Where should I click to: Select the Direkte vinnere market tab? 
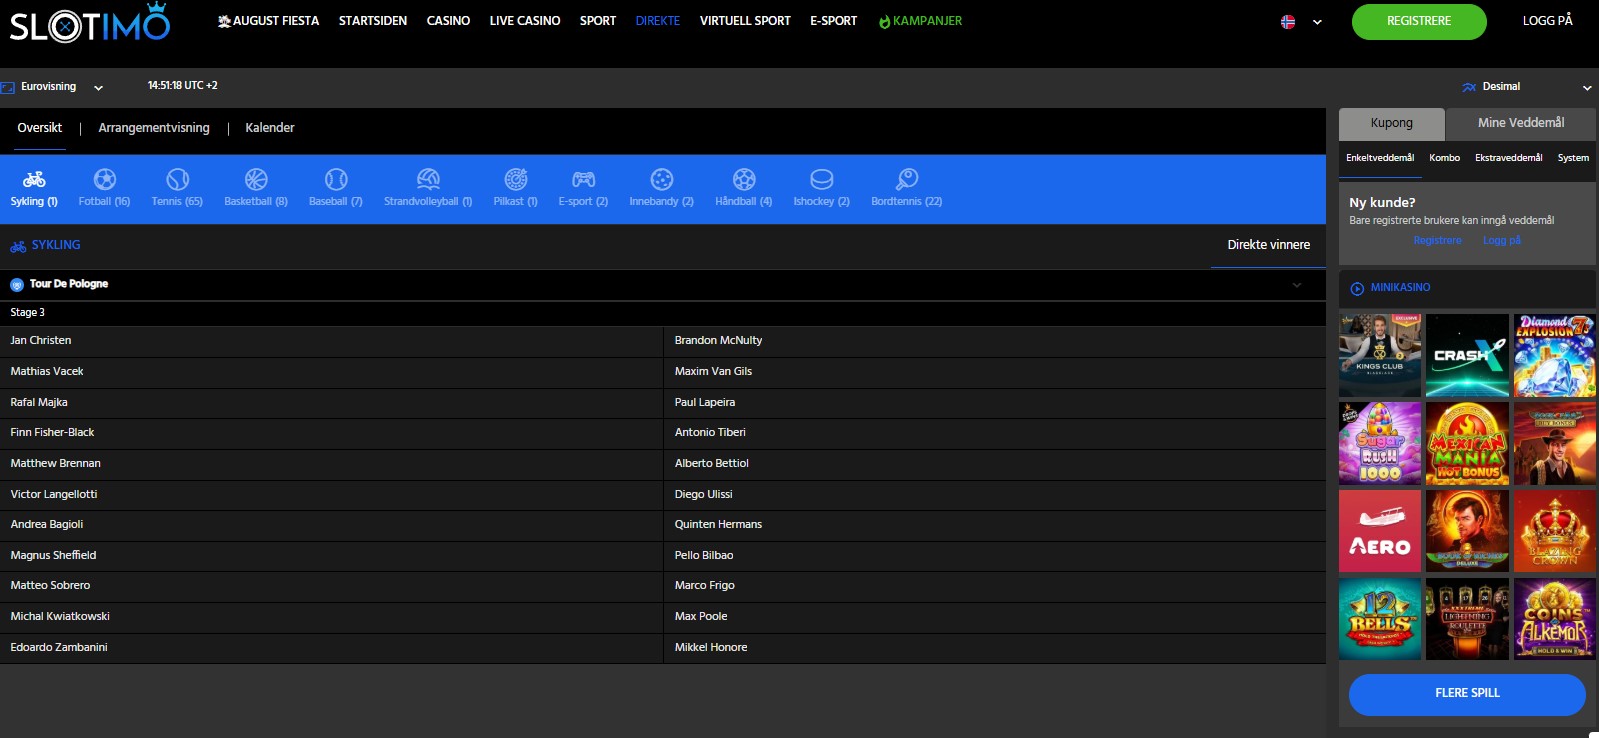1268,245
